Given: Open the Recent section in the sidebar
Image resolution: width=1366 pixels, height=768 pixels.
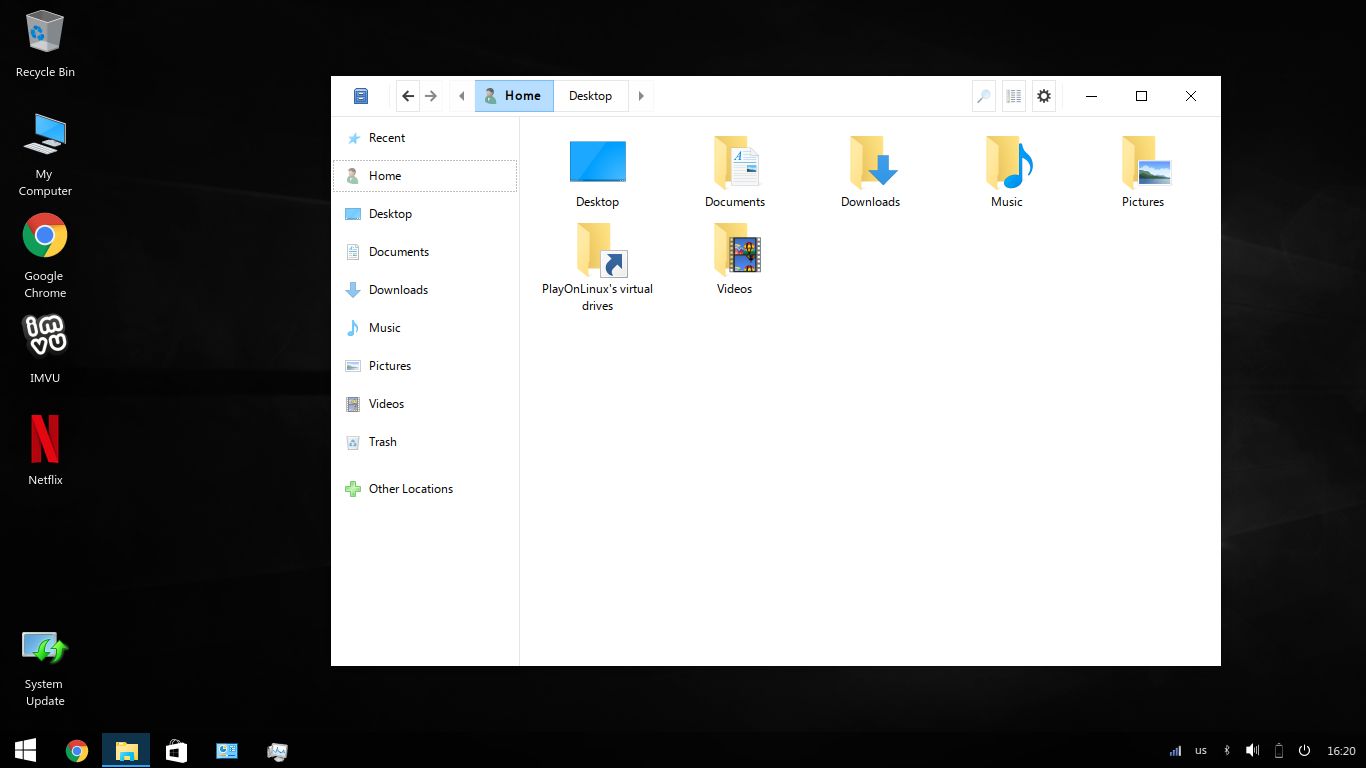Looking at the screenshot, I should (x=386, y=138).
